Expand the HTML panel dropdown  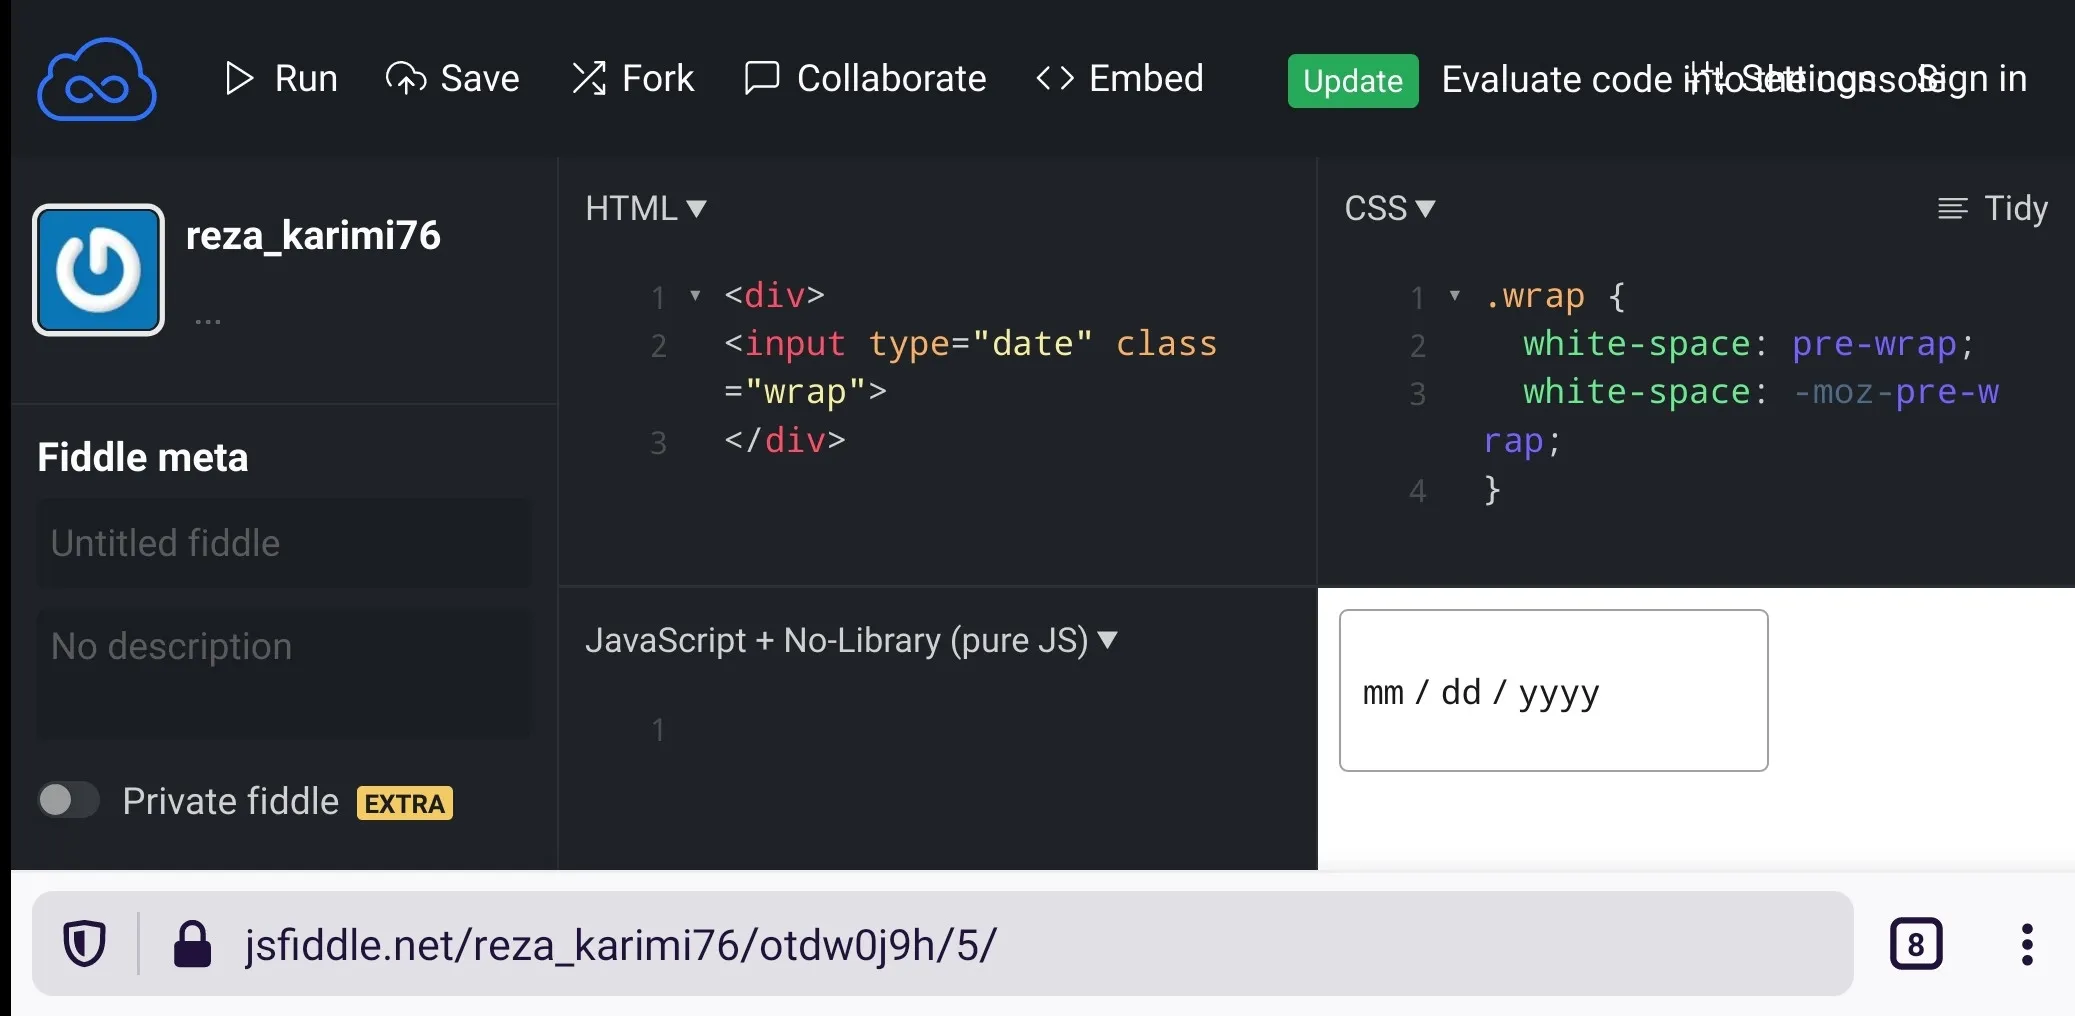646,208
